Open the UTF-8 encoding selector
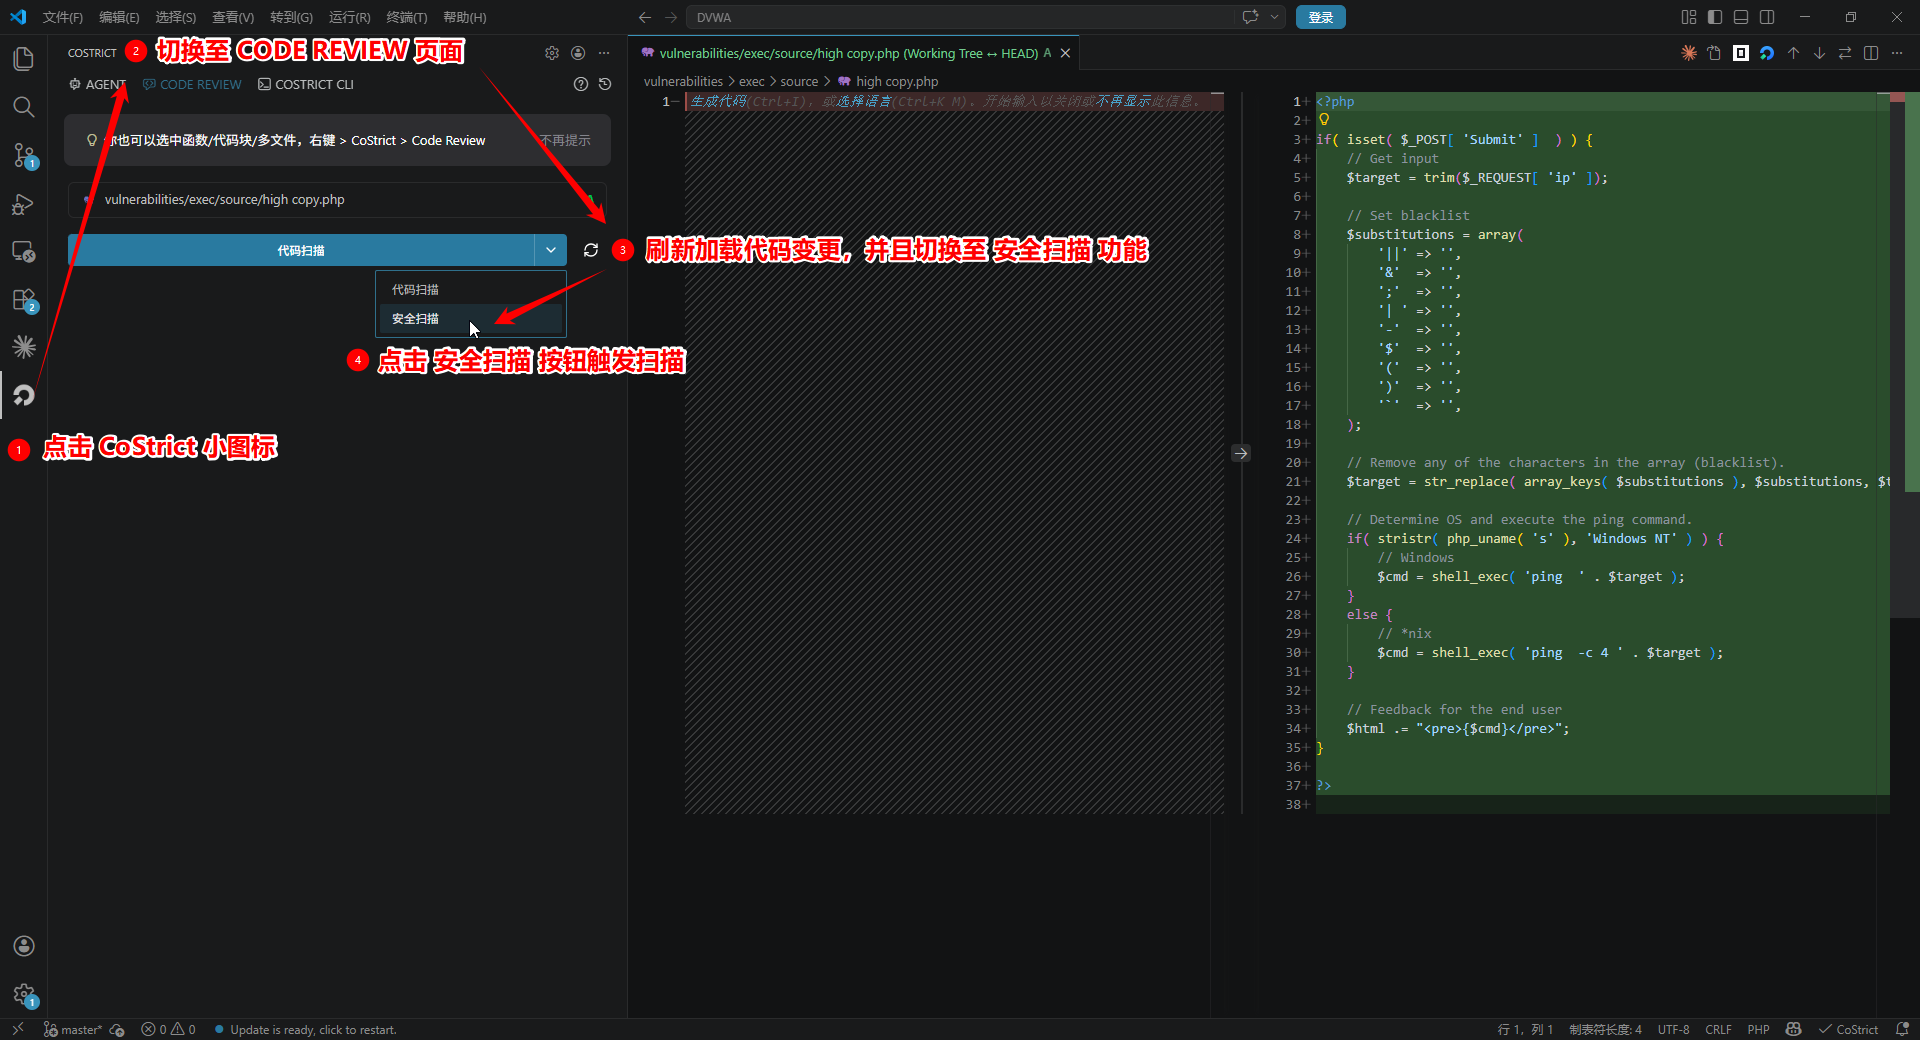 point(1673,1029)
